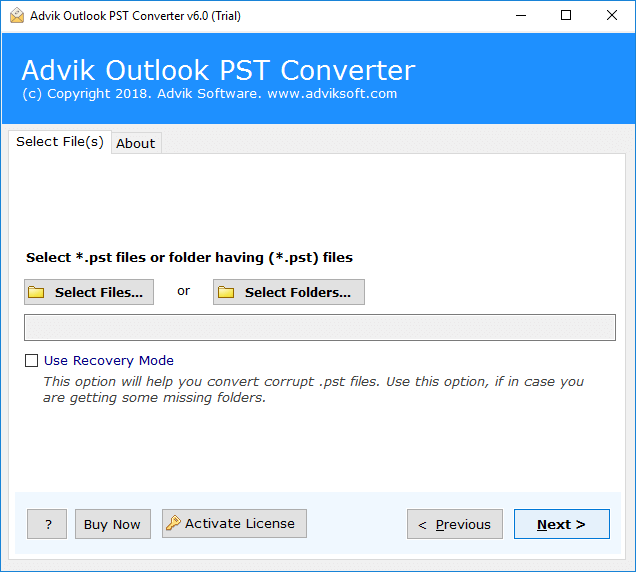The height and width of the screenshot is (572, 636).
Task: Click the www.adviksoft.com copyright text
Action: 332,94
